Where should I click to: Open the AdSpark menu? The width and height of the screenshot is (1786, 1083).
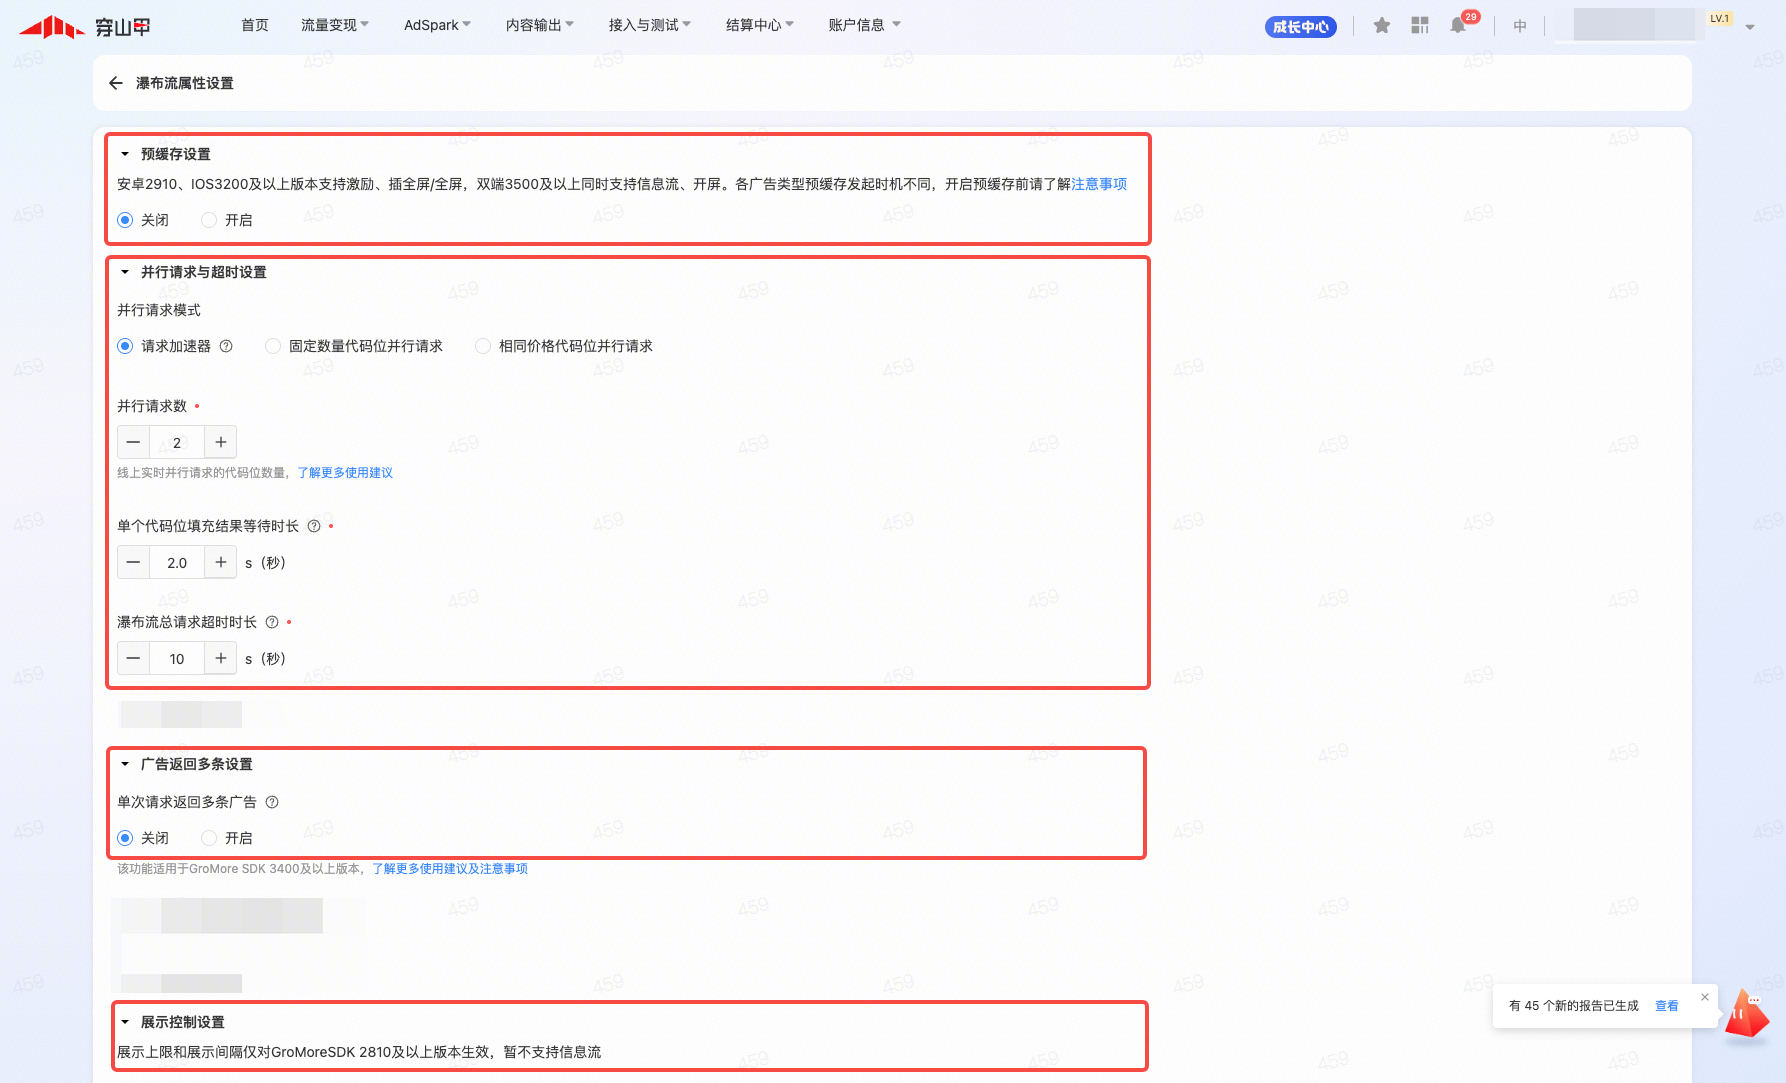tap(437, 25)
